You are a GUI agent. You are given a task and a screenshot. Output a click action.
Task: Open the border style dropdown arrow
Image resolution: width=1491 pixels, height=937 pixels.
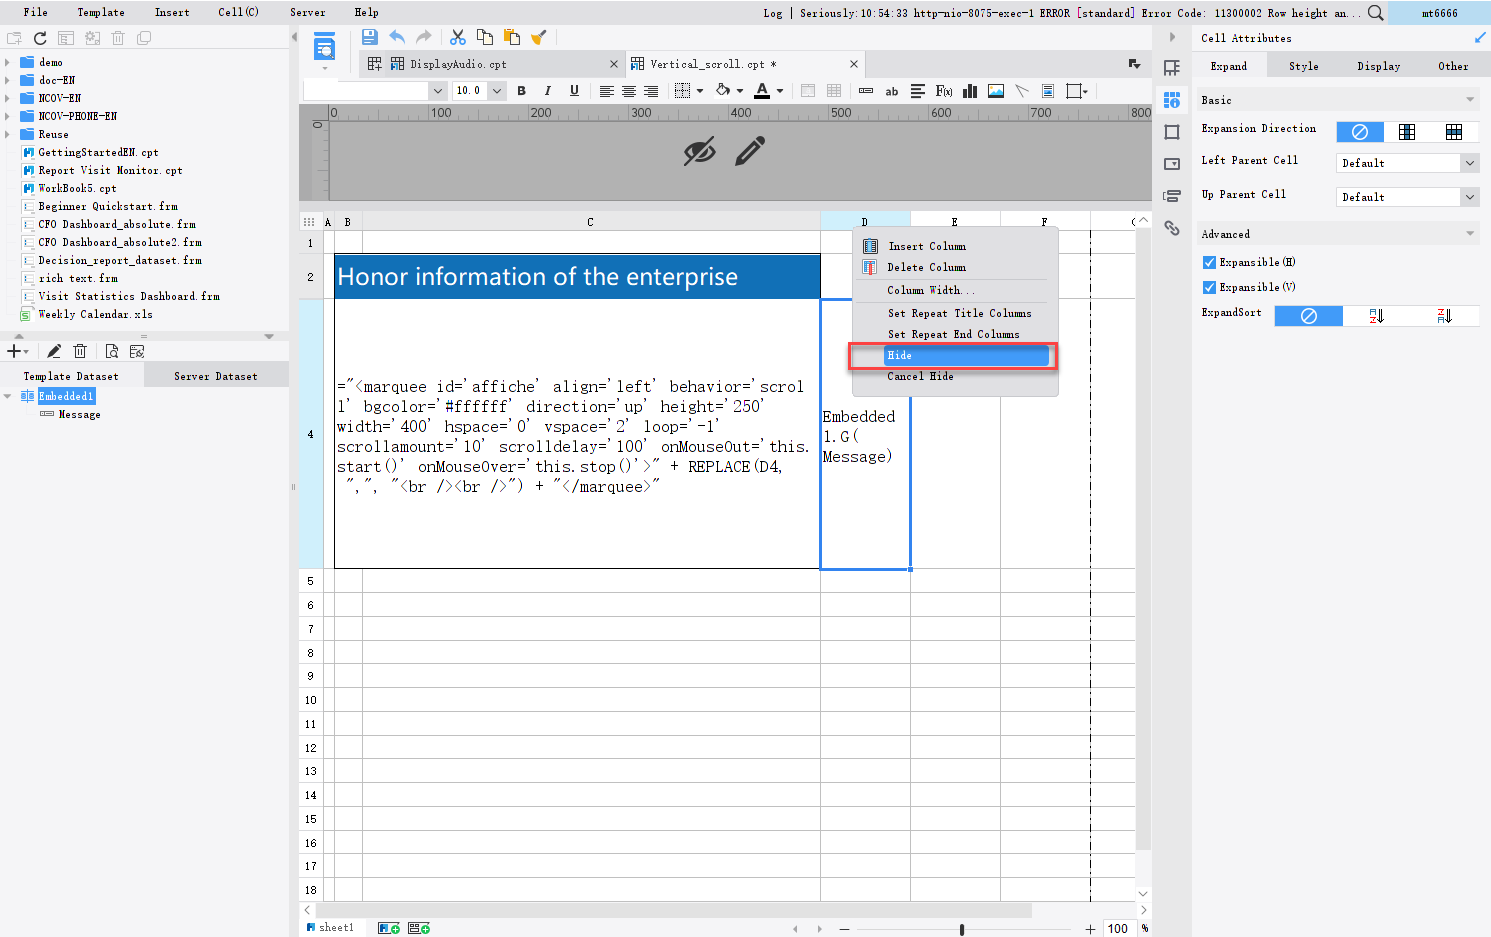coord(699,91)
